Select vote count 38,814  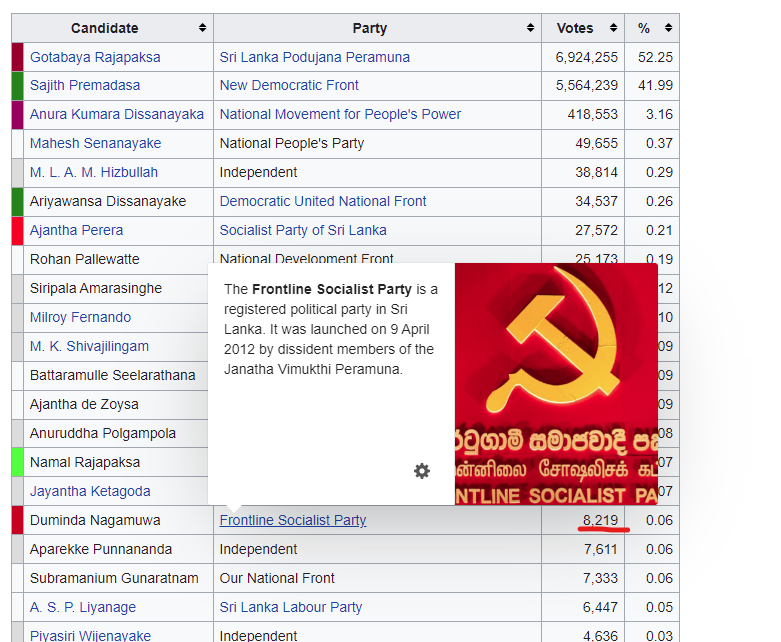pyautogui.click(x=596, y=172)
